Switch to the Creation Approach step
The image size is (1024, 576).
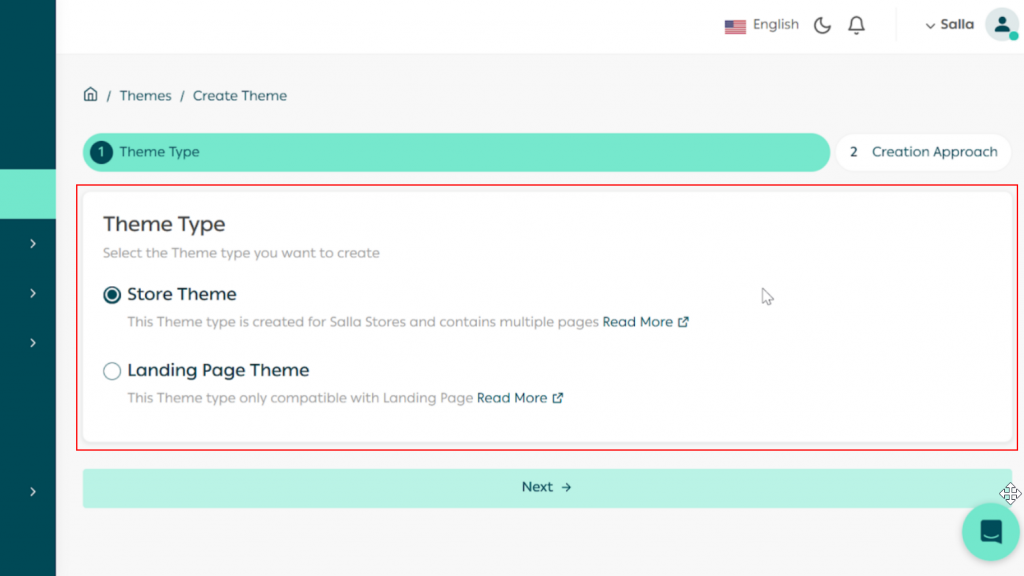click(x=923, y=152)
